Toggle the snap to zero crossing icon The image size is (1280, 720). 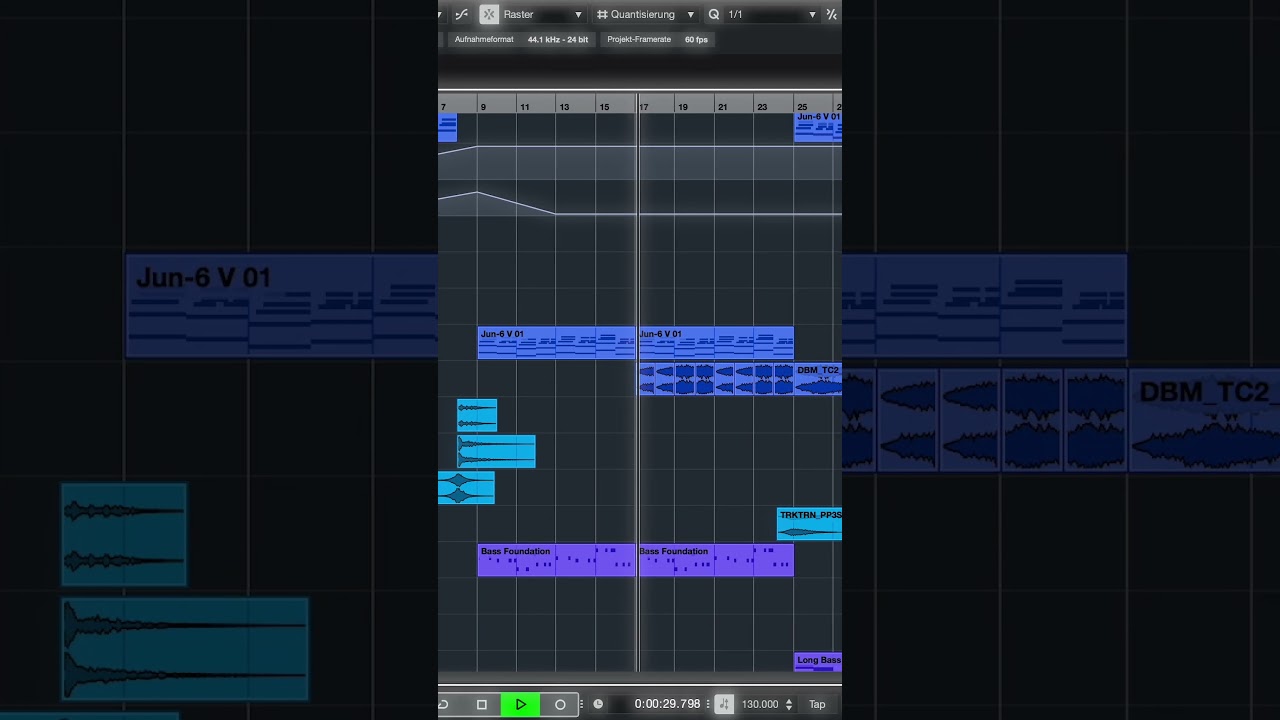point(461,14)
